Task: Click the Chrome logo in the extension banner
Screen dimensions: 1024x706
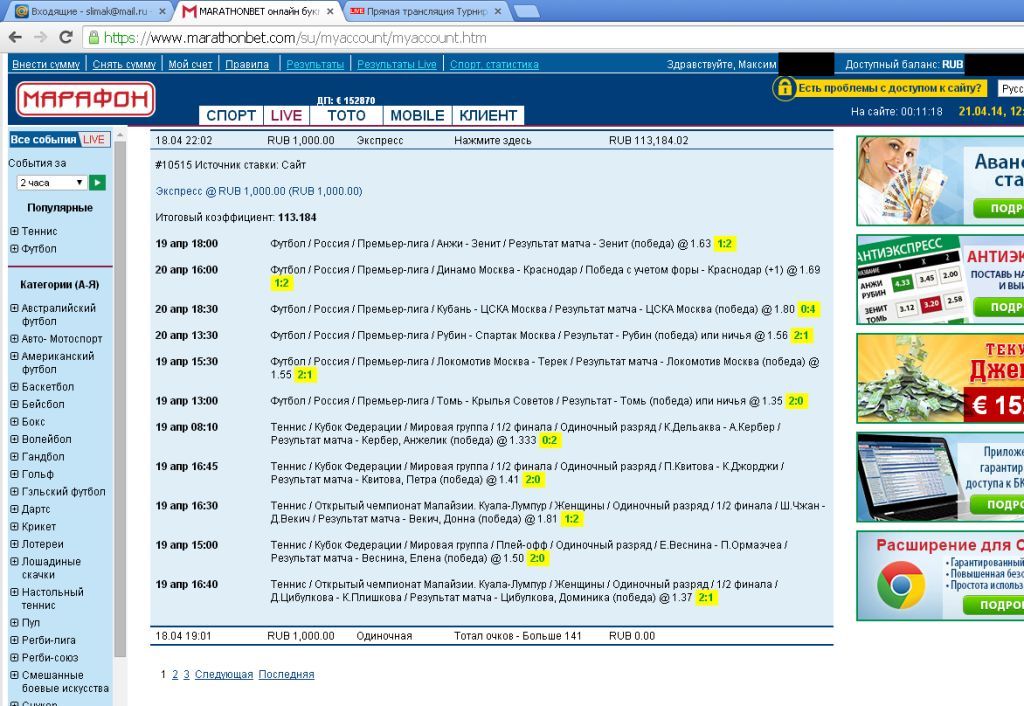Action: click(x=901, y=585)
